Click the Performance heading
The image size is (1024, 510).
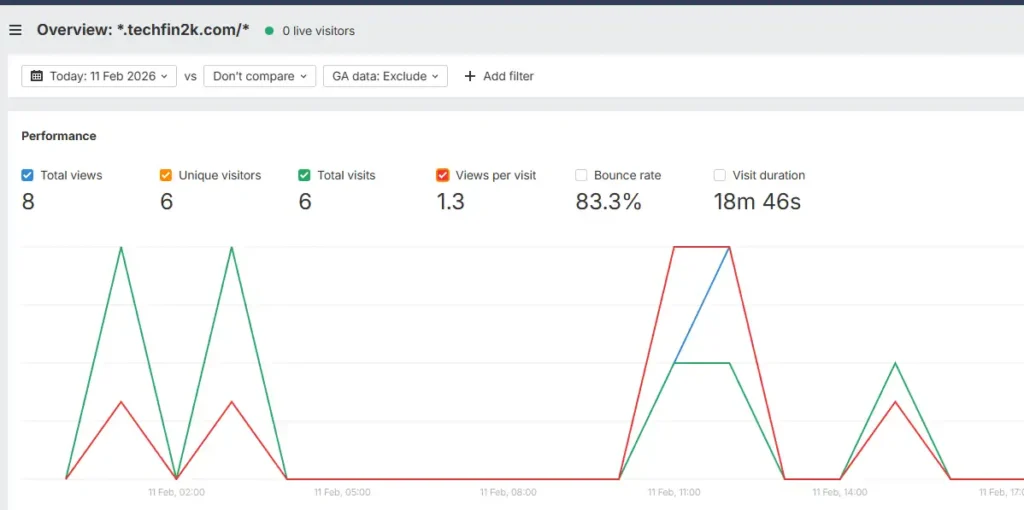click(x=59, y=136)
